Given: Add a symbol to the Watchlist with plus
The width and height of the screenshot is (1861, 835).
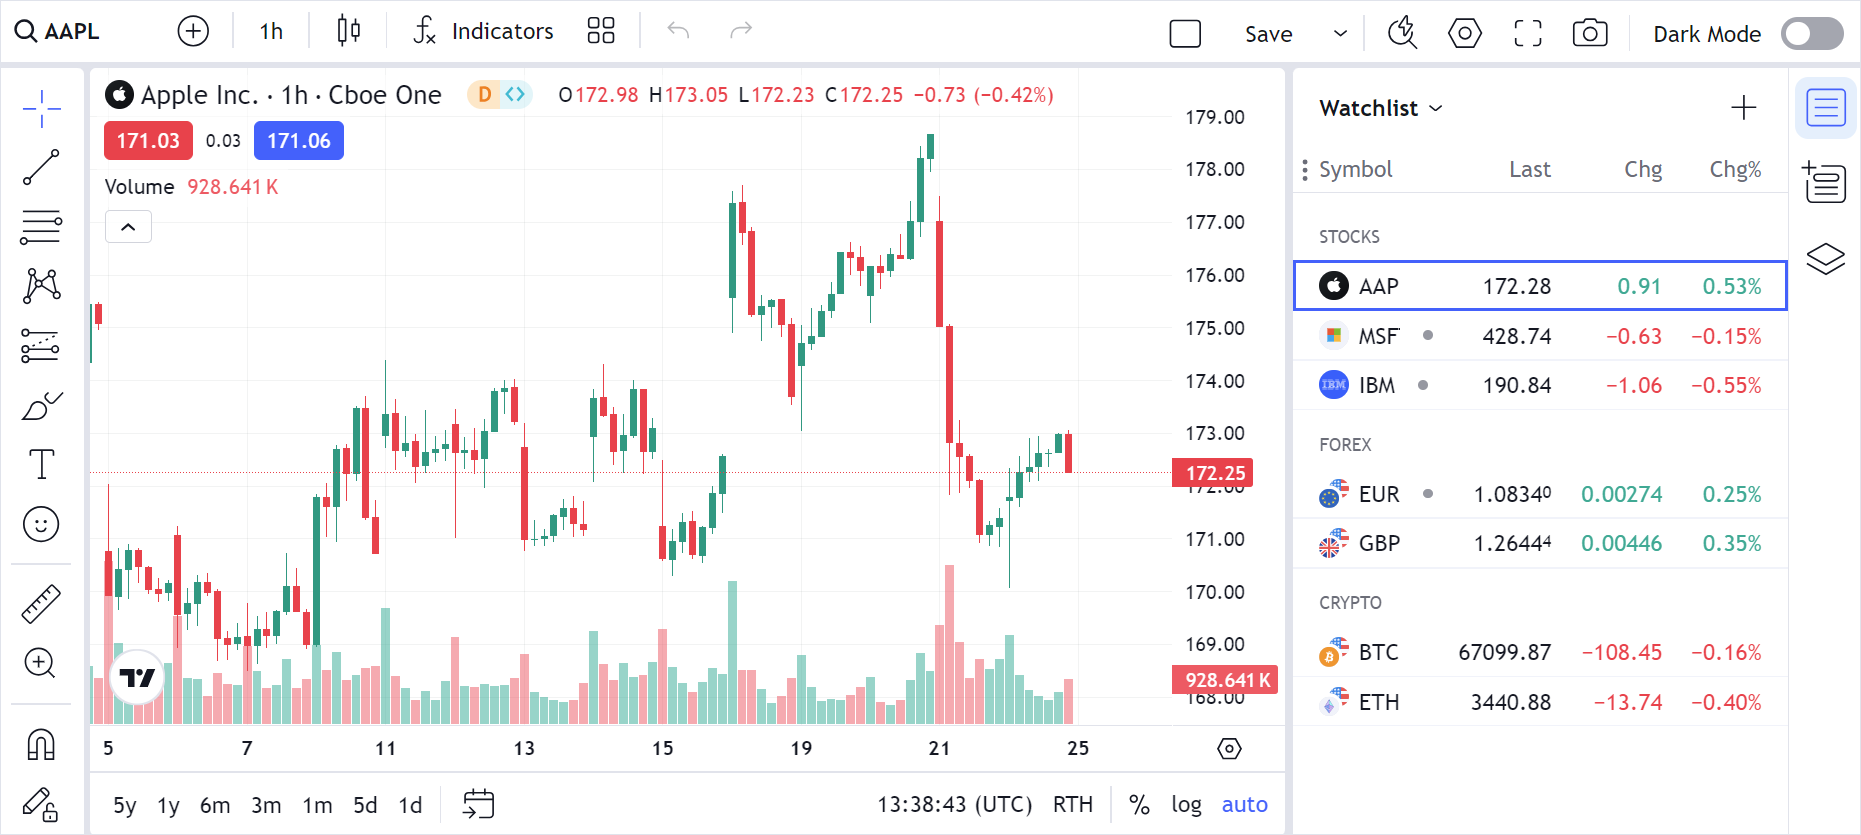Looking at the screenshot, I should (x=1743, y=107).
